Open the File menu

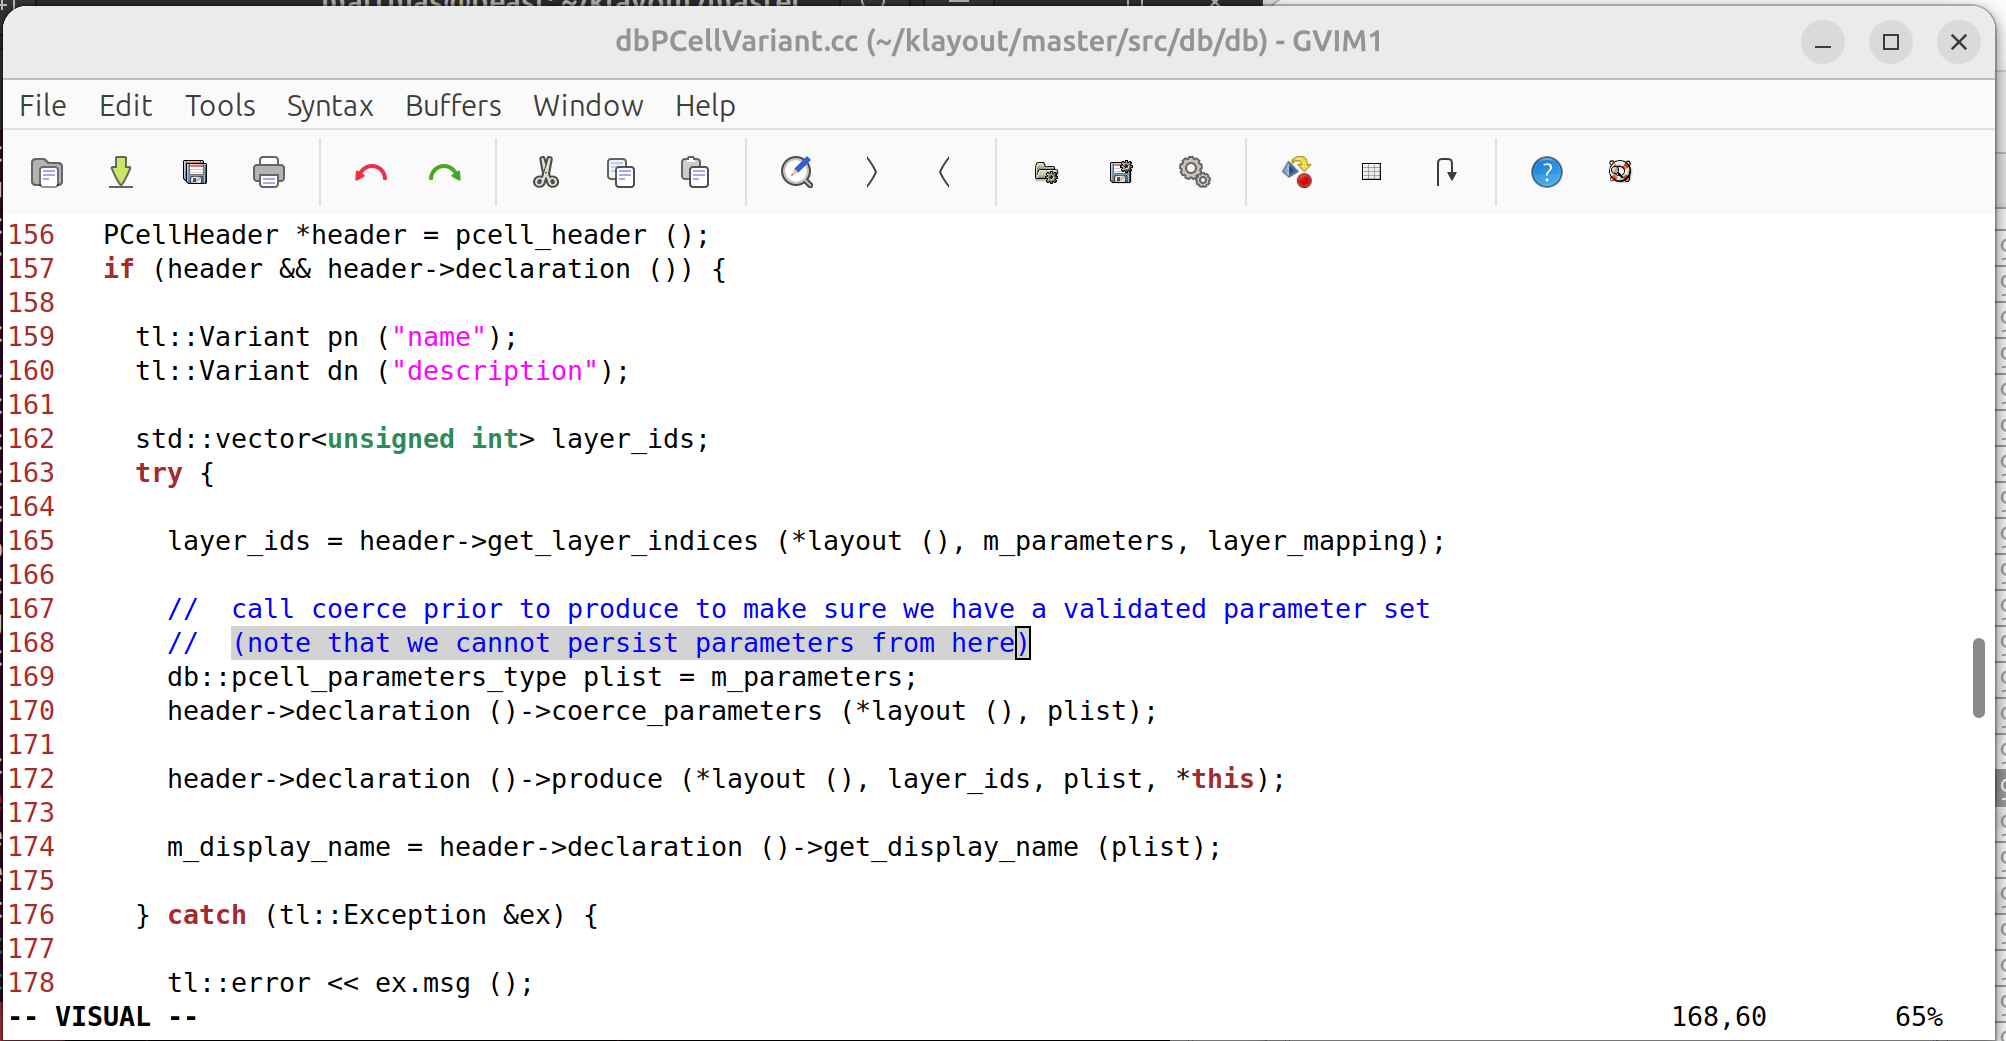(x=43, y=106)
